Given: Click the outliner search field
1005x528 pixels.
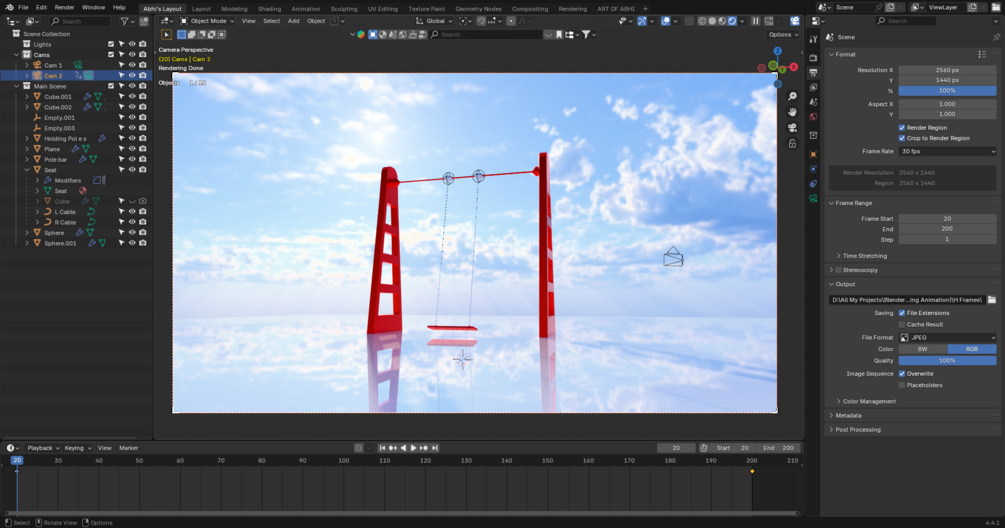Looking at the screenshot, I should tap(81, 21).
